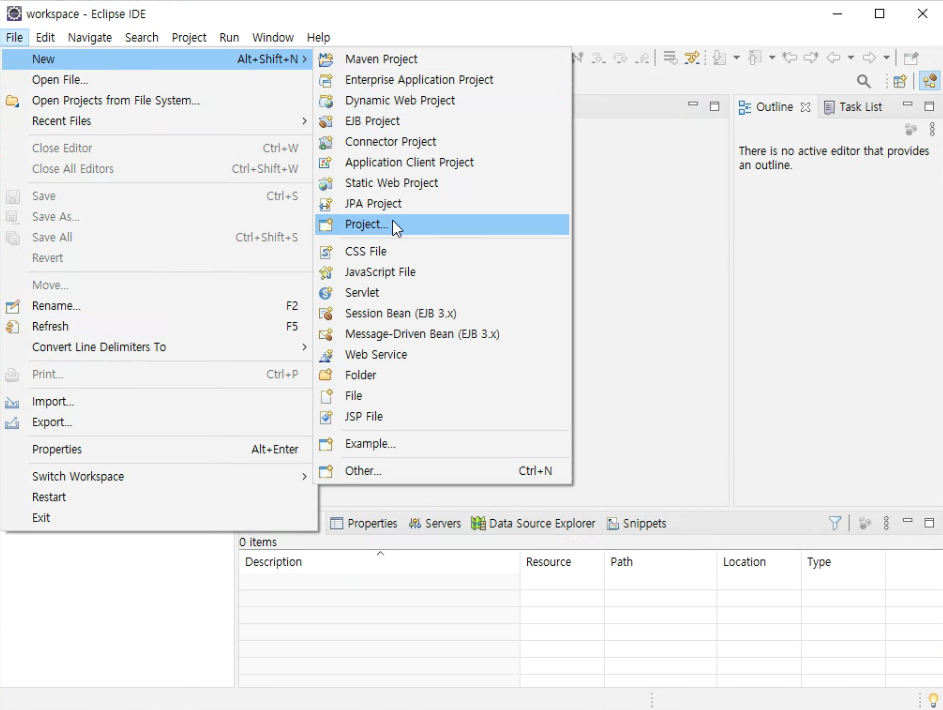
Task: Create a new CSS File
Action: (442, 251)
